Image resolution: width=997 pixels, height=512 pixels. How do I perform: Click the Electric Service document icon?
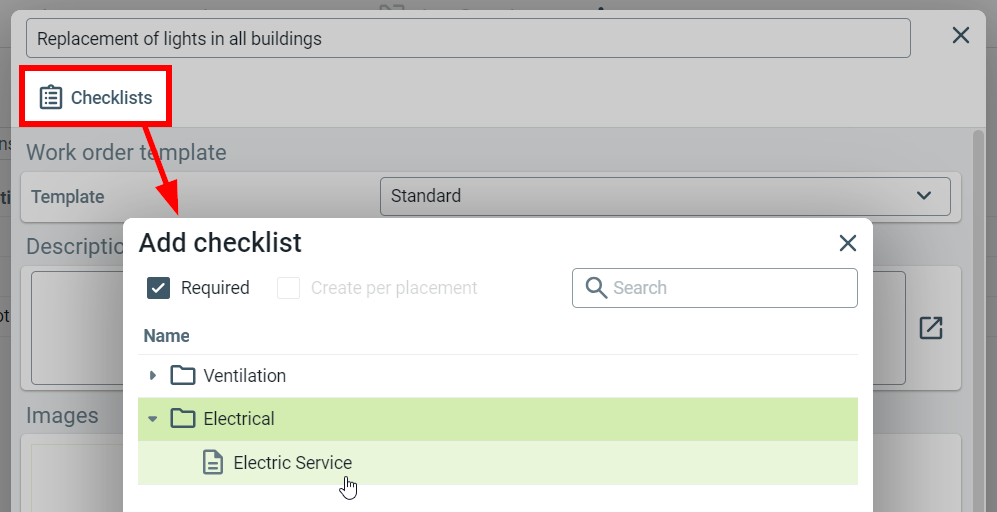pyautogui.click(x=213, y=463)
